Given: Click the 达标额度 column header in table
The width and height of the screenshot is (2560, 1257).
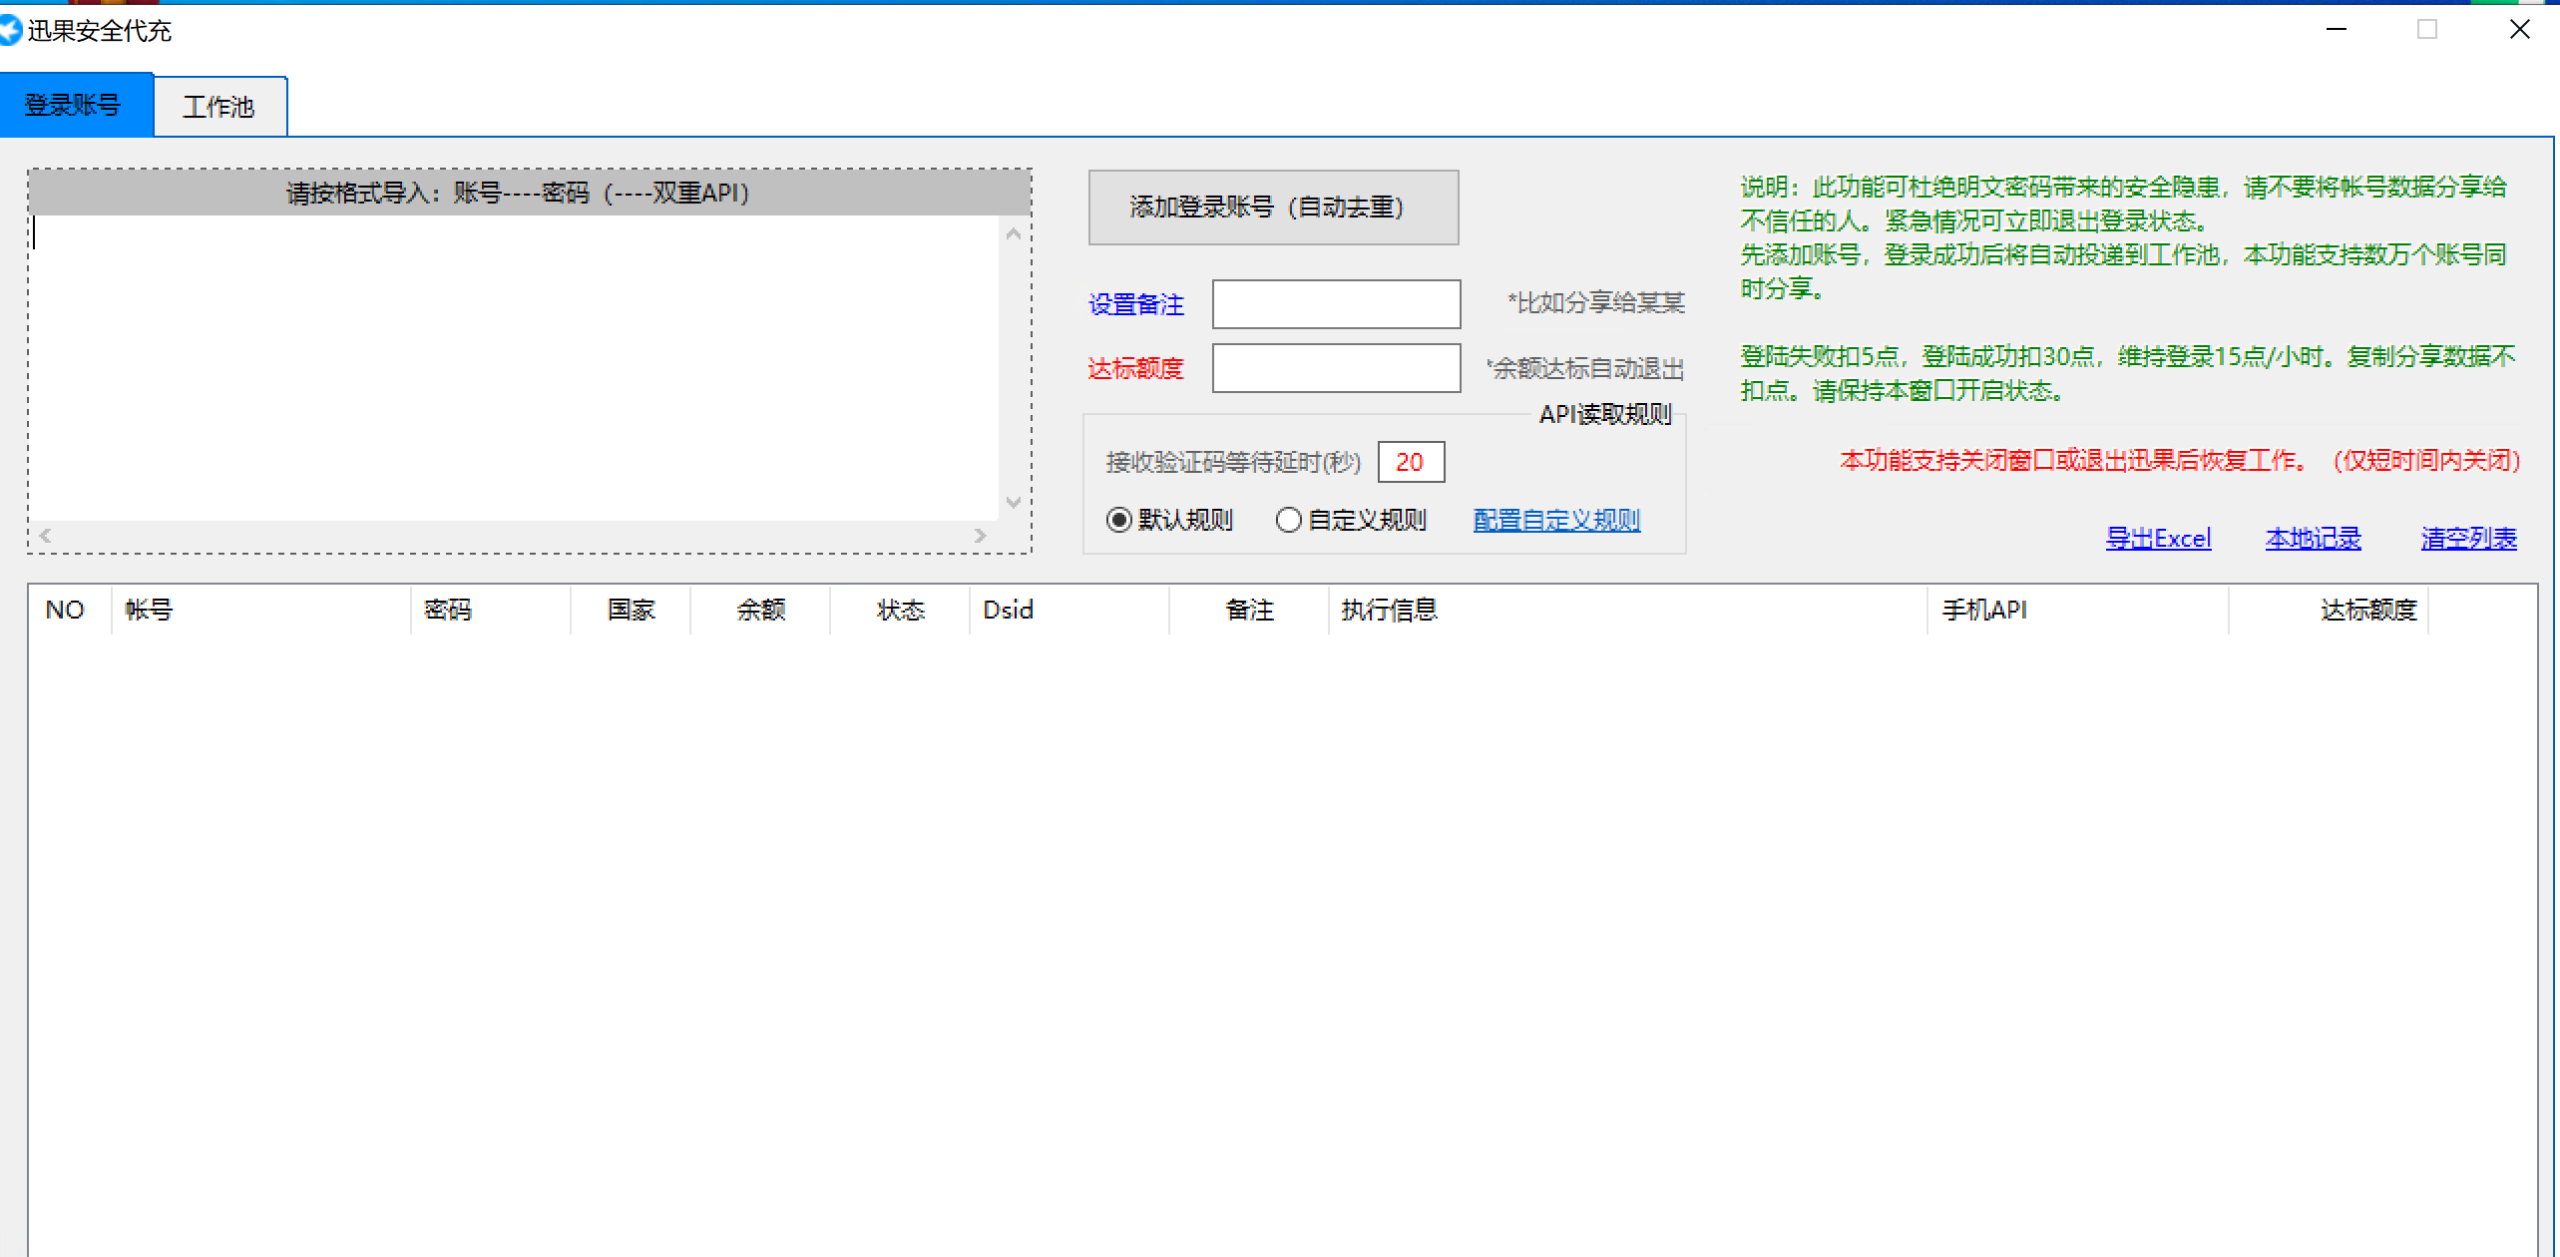Looking at the screenshot, I should [x=2329, y=610].
